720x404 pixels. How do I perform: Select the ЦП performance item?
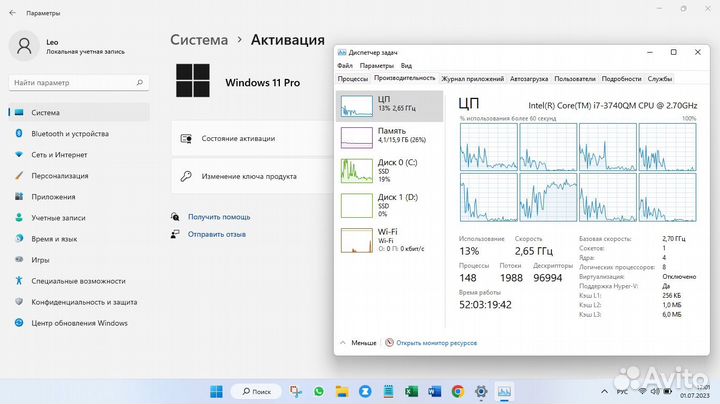click(389, 106)
